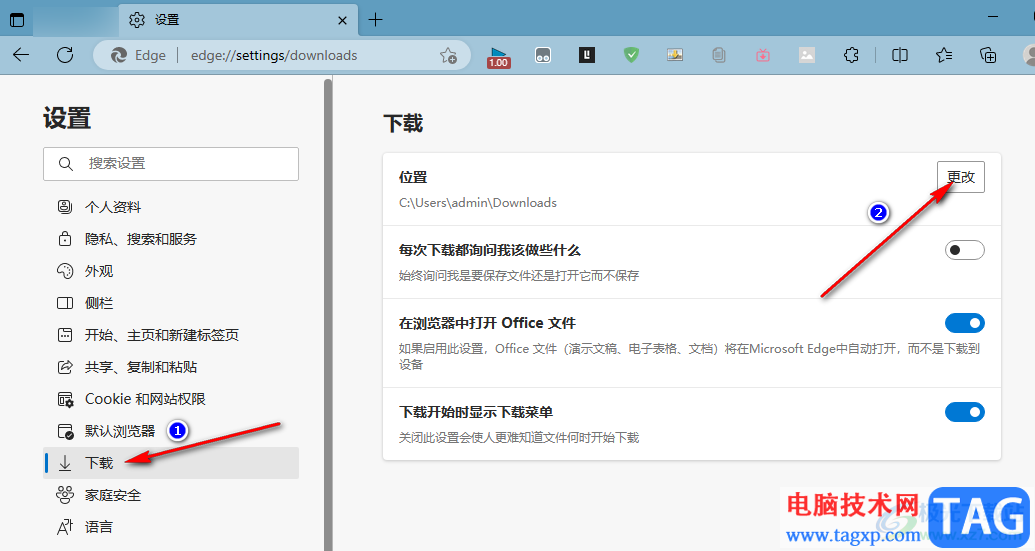
Task: Go back with the back arrow
Action: click(x=21, y=55)
